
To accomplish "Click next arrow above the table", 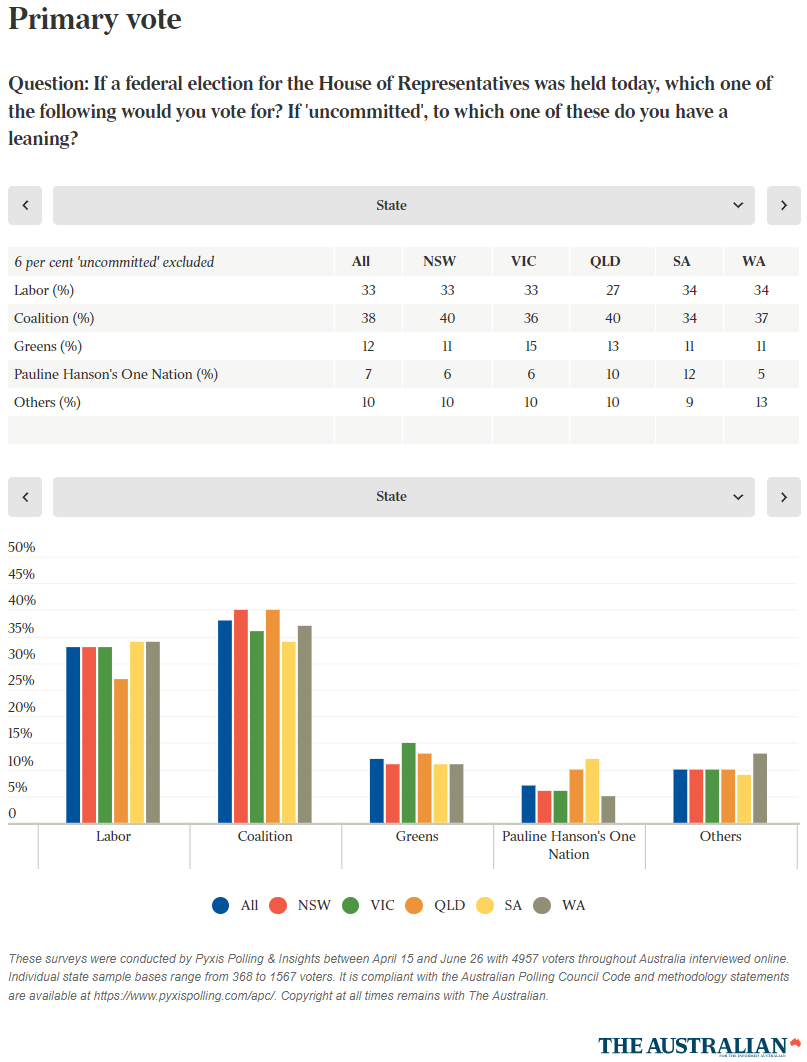I will pos(783,205).
